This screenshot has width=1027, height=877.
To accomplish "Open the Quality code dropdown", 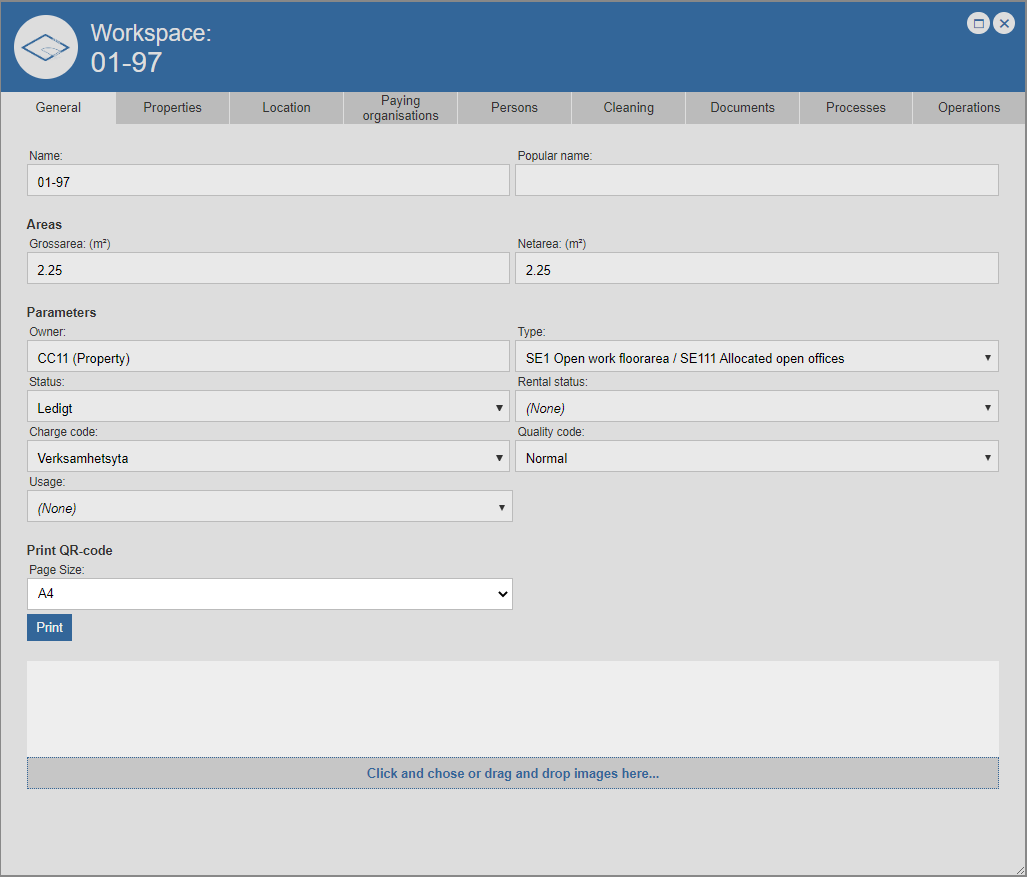I will pyautogui.click(x=756, y=457).
